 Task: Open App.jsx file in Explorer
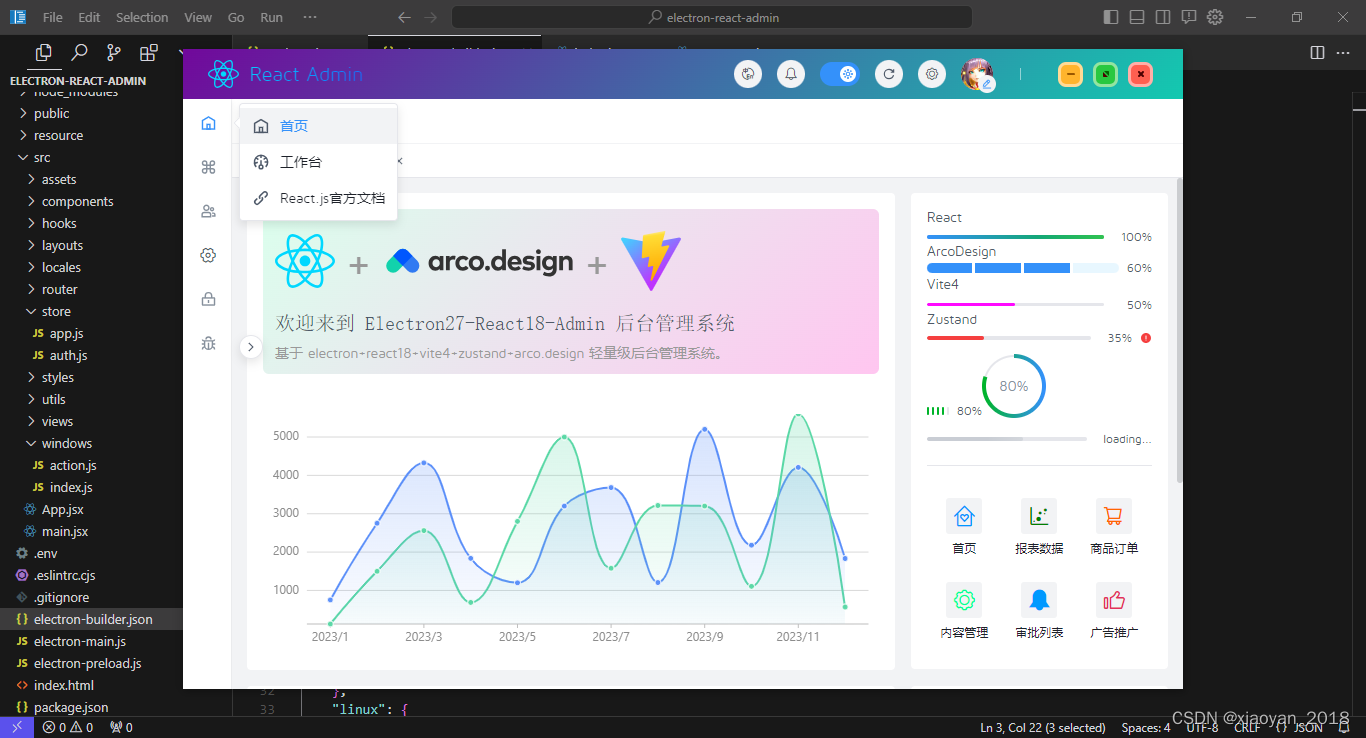click(91, 509)
